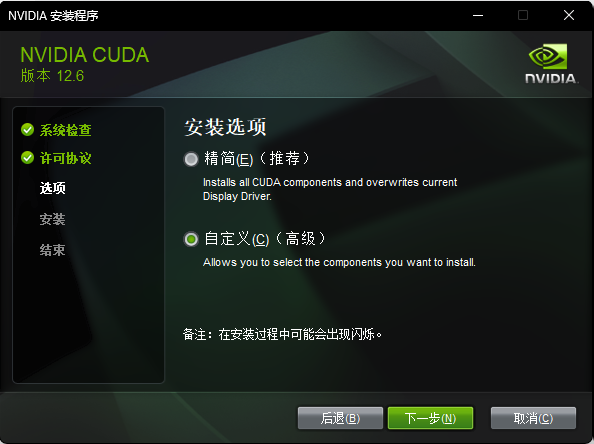Image resolution: width=594 pixels, height=444 pixels.
Task: Click the 自定义(C)（高级）option label
Action: coord(265,239)
